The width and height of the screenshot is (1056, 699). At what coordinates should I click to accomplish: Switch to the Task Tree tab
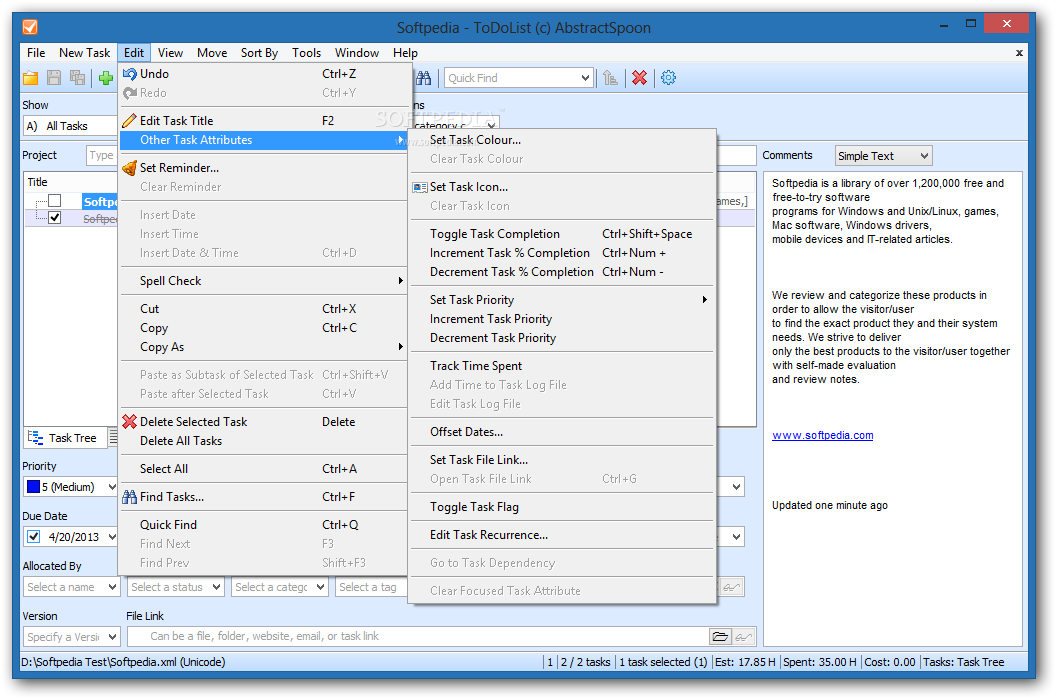65,438
